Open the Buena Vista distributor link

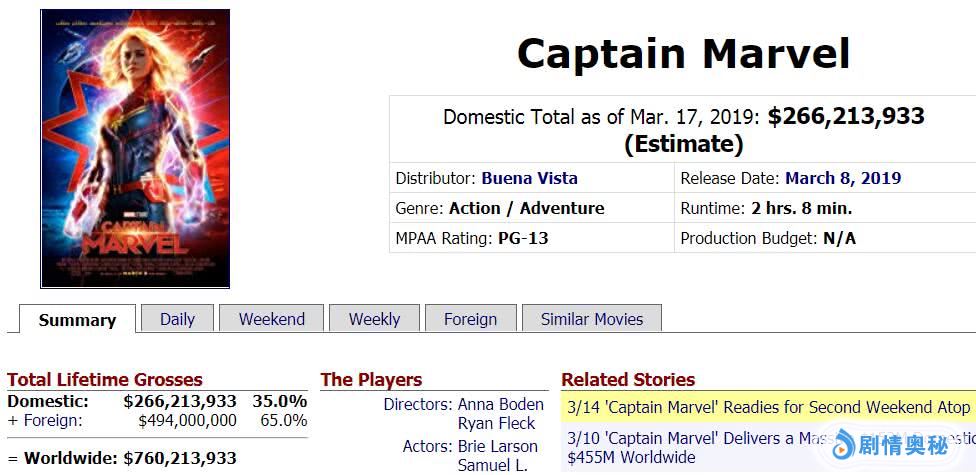(529, 178)
